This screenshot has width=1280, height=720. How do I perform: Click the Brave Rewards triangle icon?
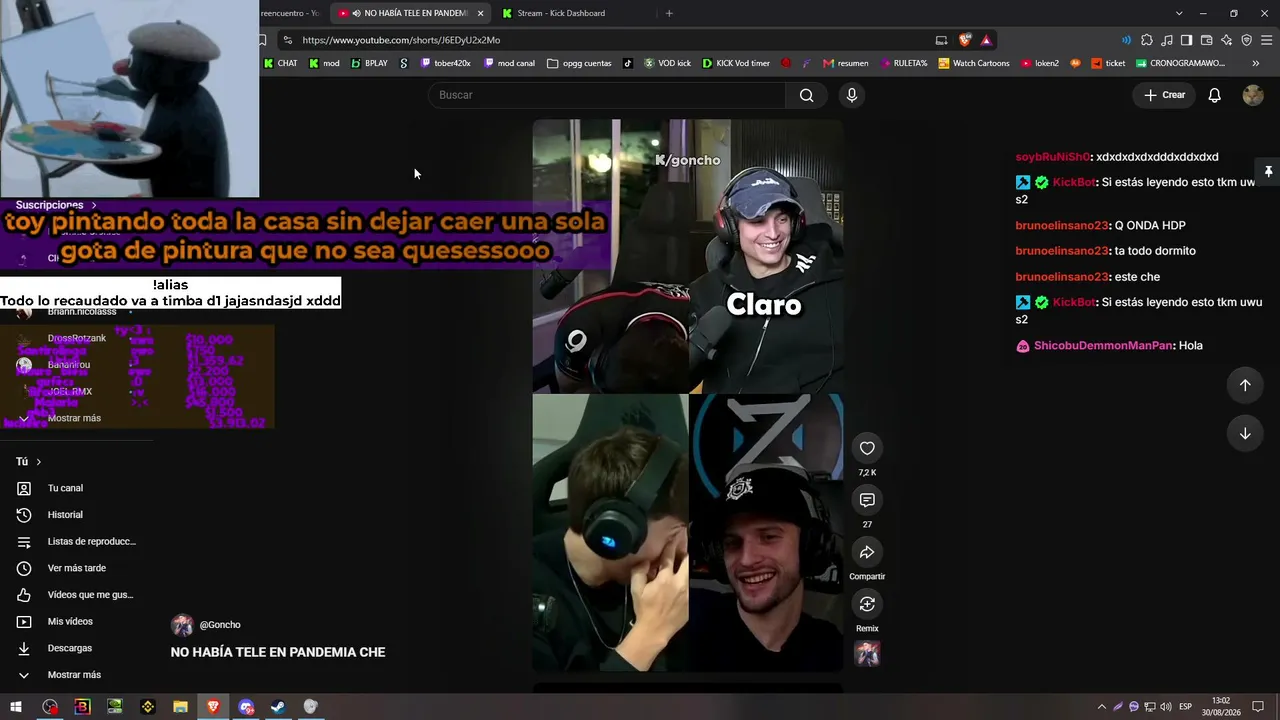point(986,40)
